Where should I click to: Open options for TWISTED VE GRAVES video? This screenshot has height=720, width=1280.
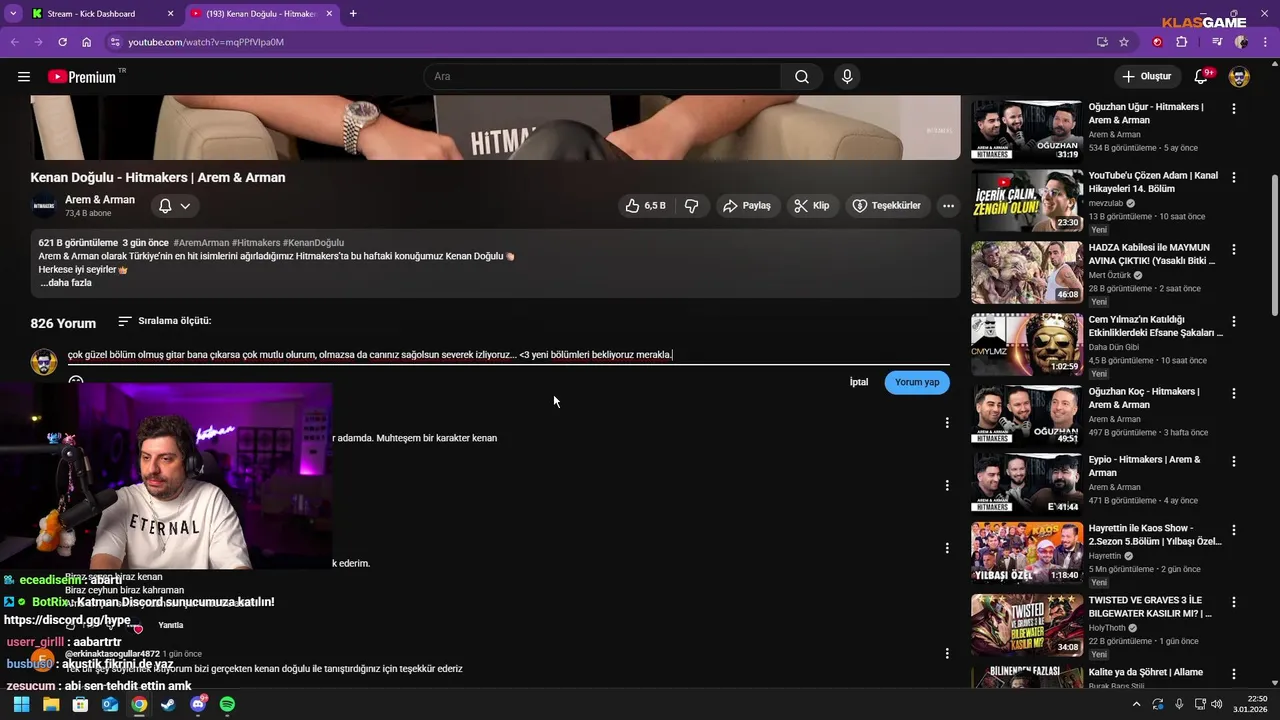pos(1234,601)
